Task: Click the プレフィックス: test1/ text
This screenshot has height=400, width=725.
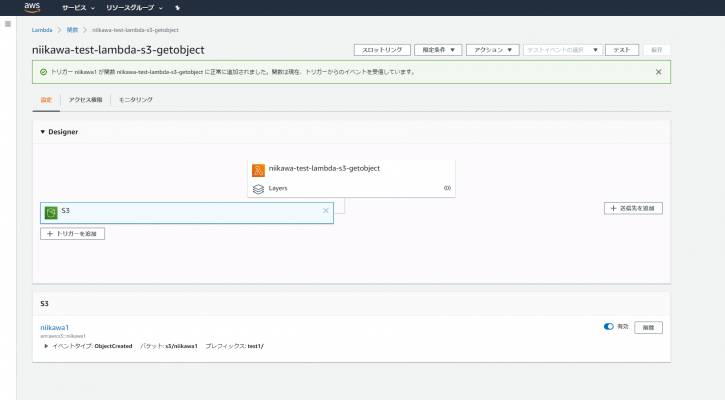Action: click(234, 346)
